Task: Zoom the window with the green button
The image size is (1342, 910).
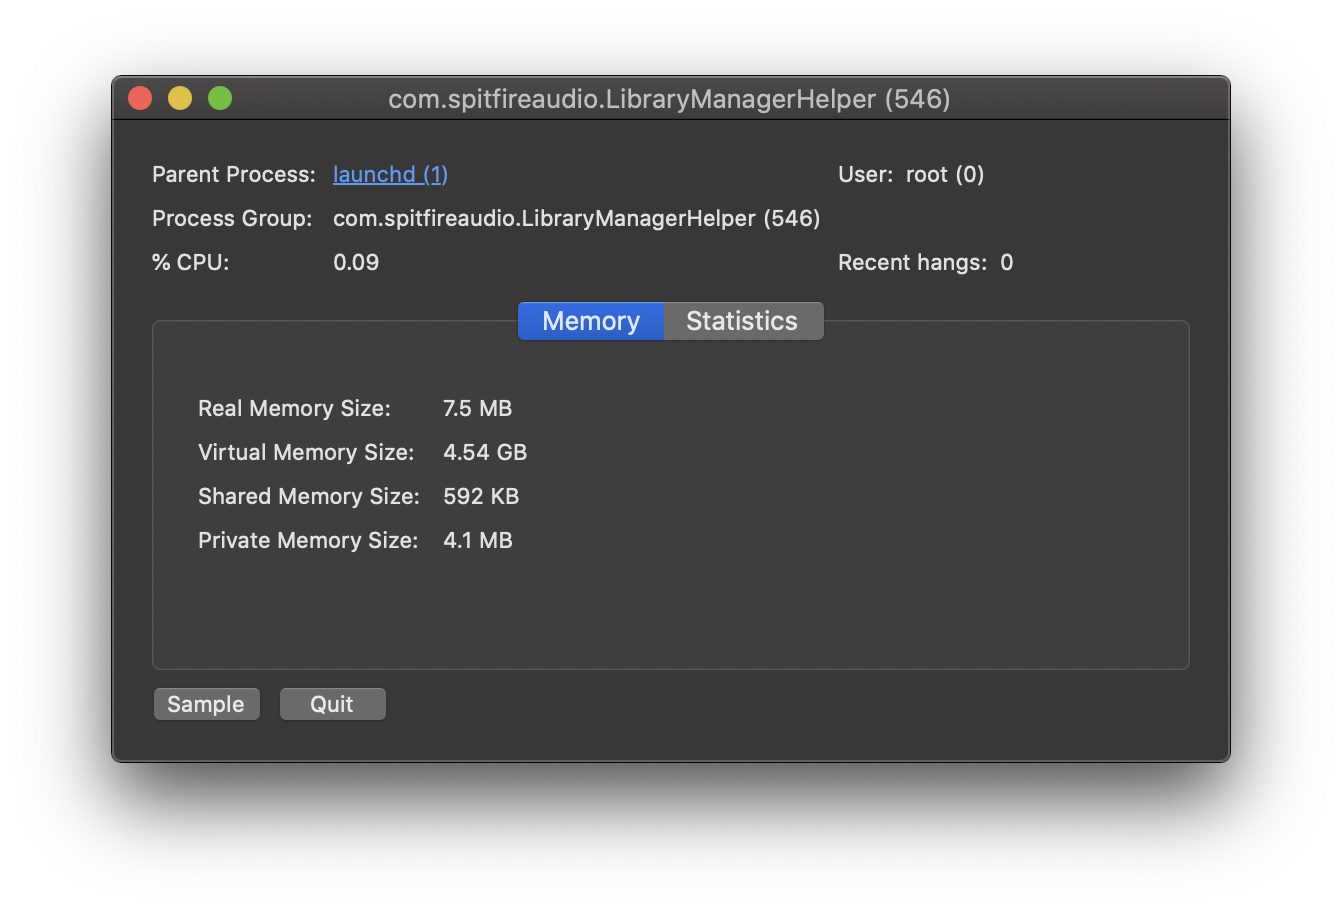Action: [220, 98]
